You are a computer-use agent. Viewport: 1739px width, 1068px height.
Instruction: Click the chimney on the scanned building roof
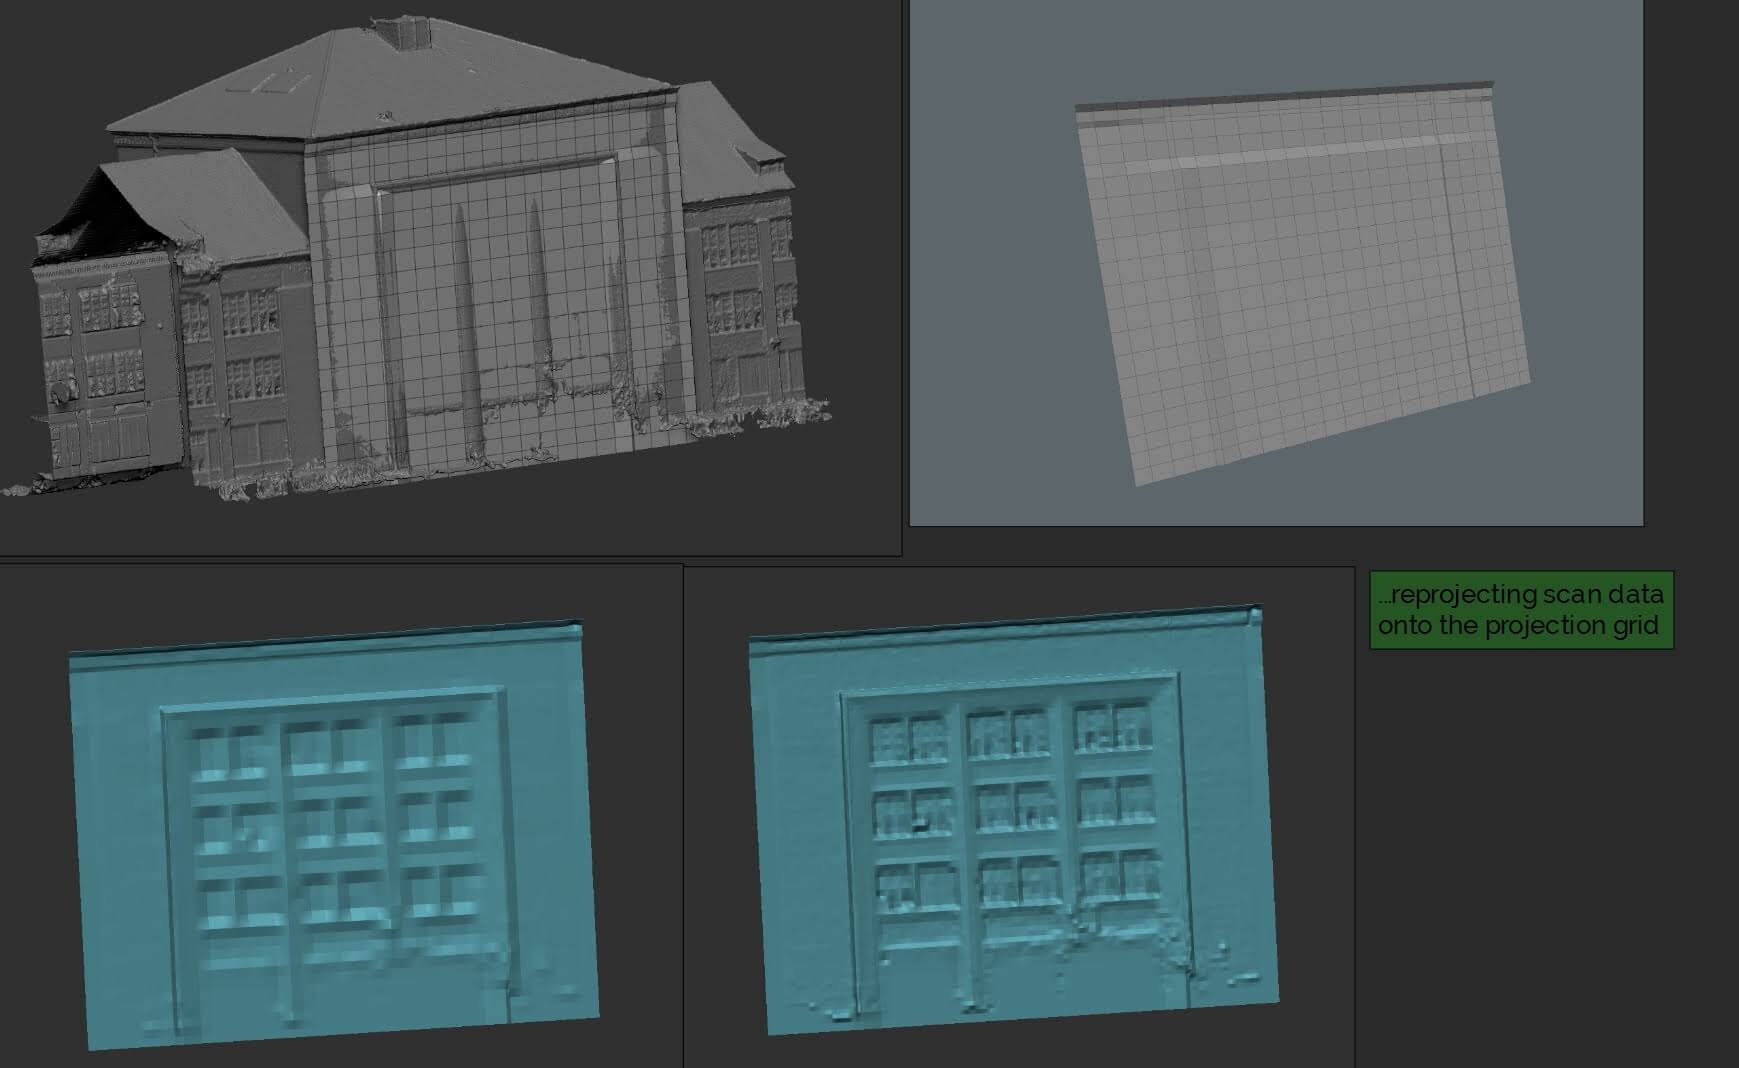click(406, 30)
